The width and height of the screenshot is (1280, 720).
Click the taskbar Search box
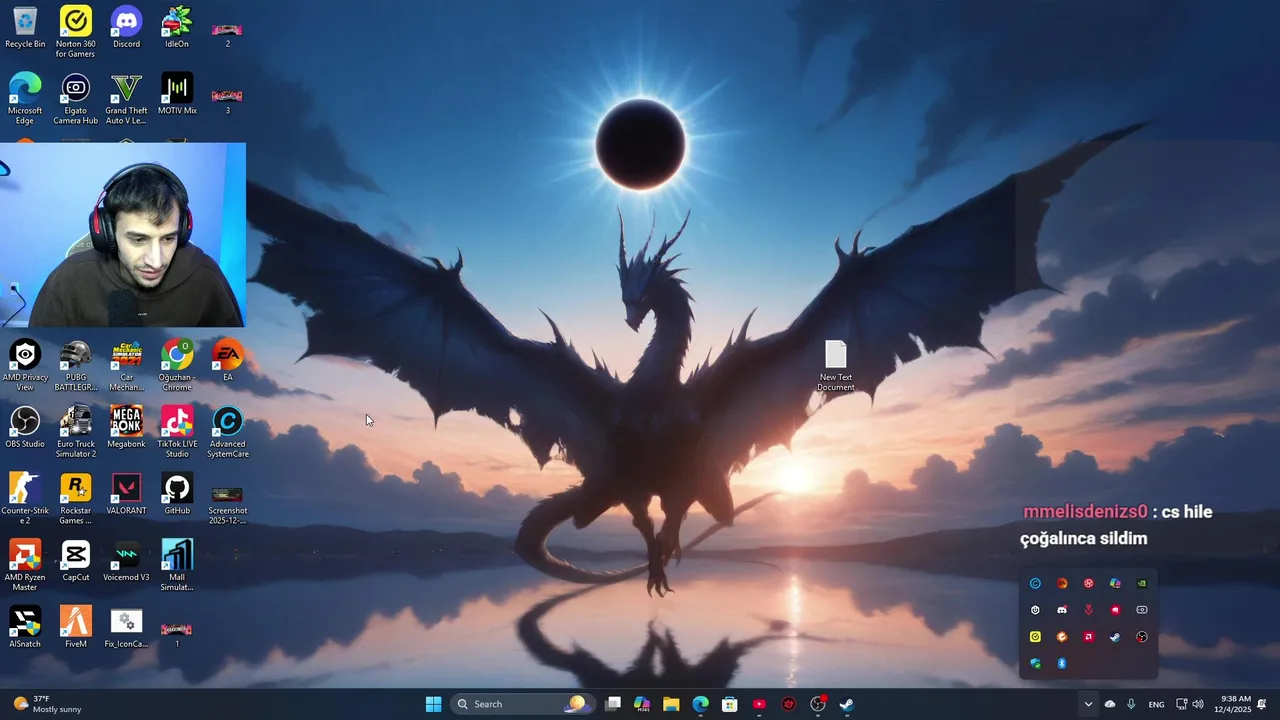tap(522, 704)
